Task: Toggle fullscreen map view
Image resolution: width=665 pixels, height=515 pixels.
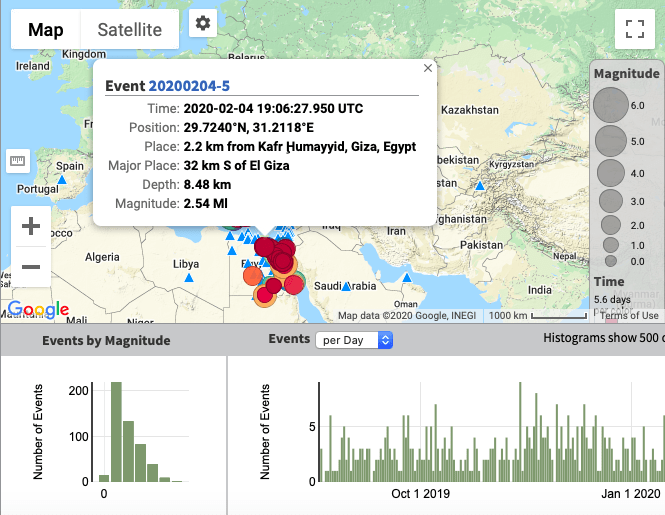Action: 633,29
